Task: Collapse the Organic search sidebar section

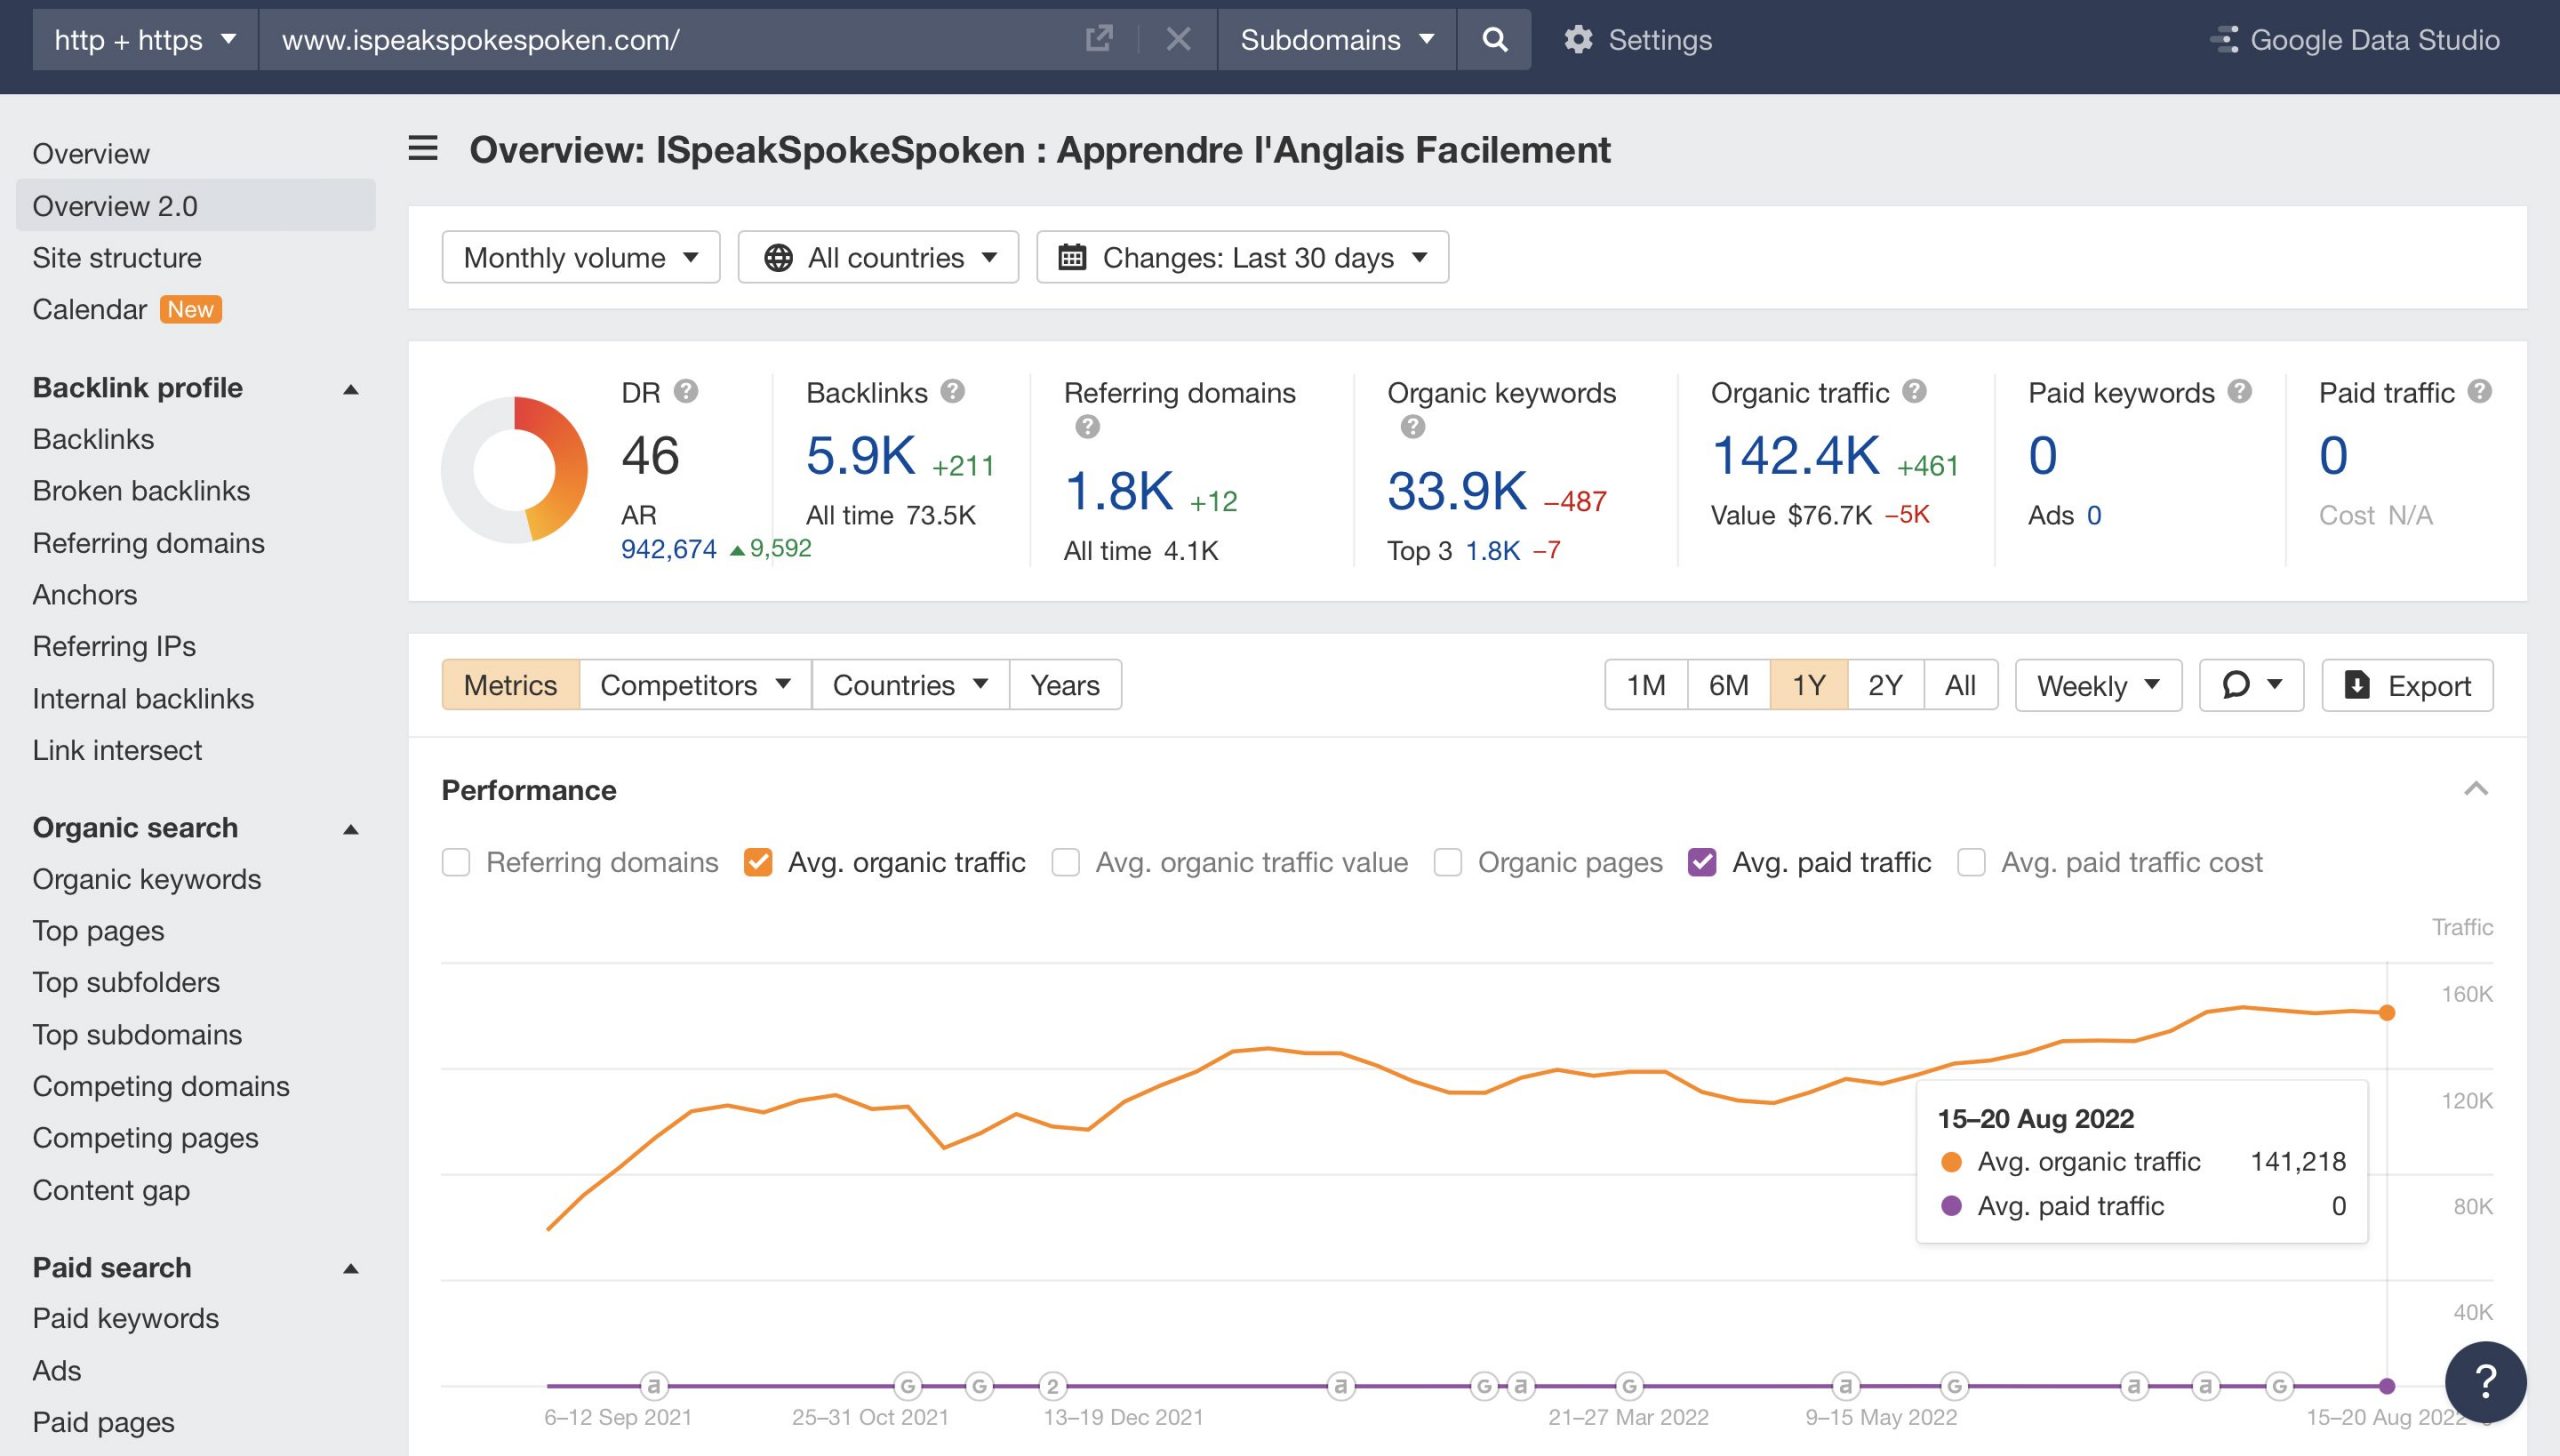Action: coord(351,828)
